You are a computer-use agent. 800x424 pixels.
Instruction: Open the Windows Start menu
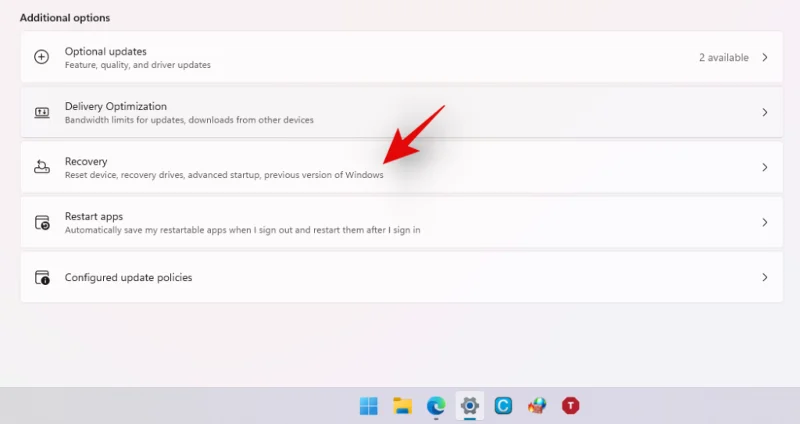coord(368,406)
